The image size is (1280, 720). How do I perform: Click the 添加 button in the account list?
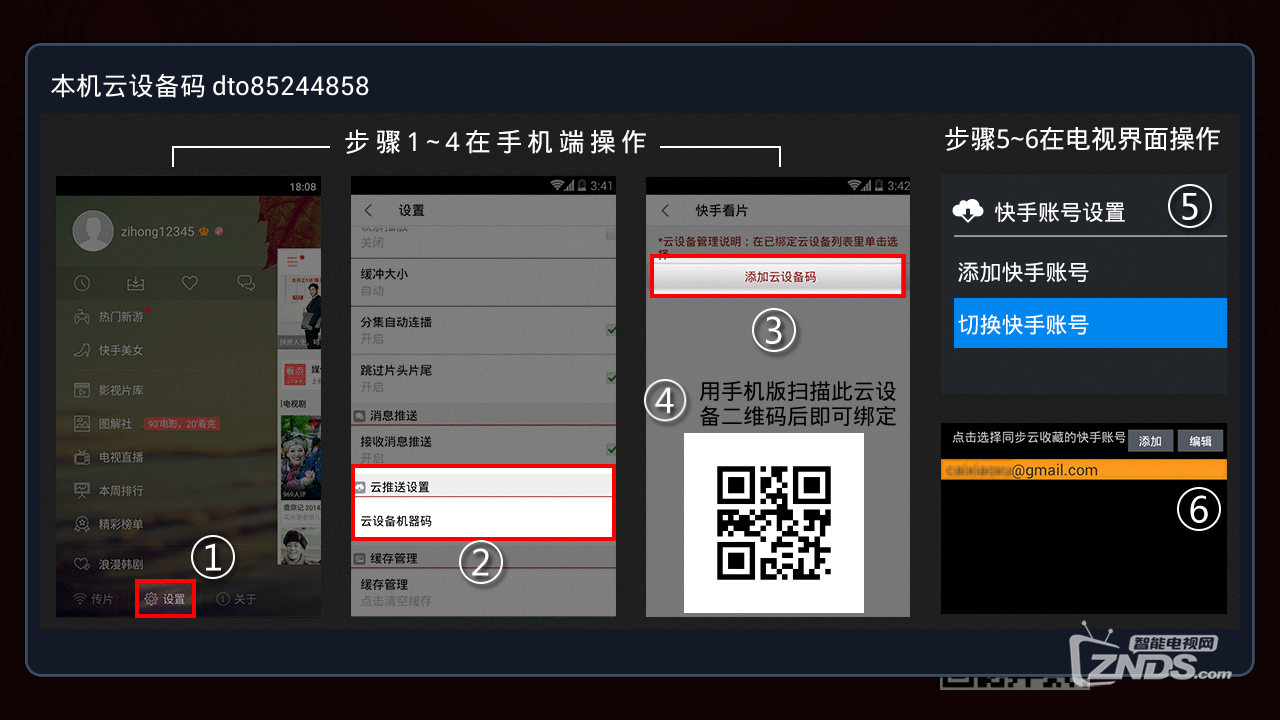(x=1150, y=441)
